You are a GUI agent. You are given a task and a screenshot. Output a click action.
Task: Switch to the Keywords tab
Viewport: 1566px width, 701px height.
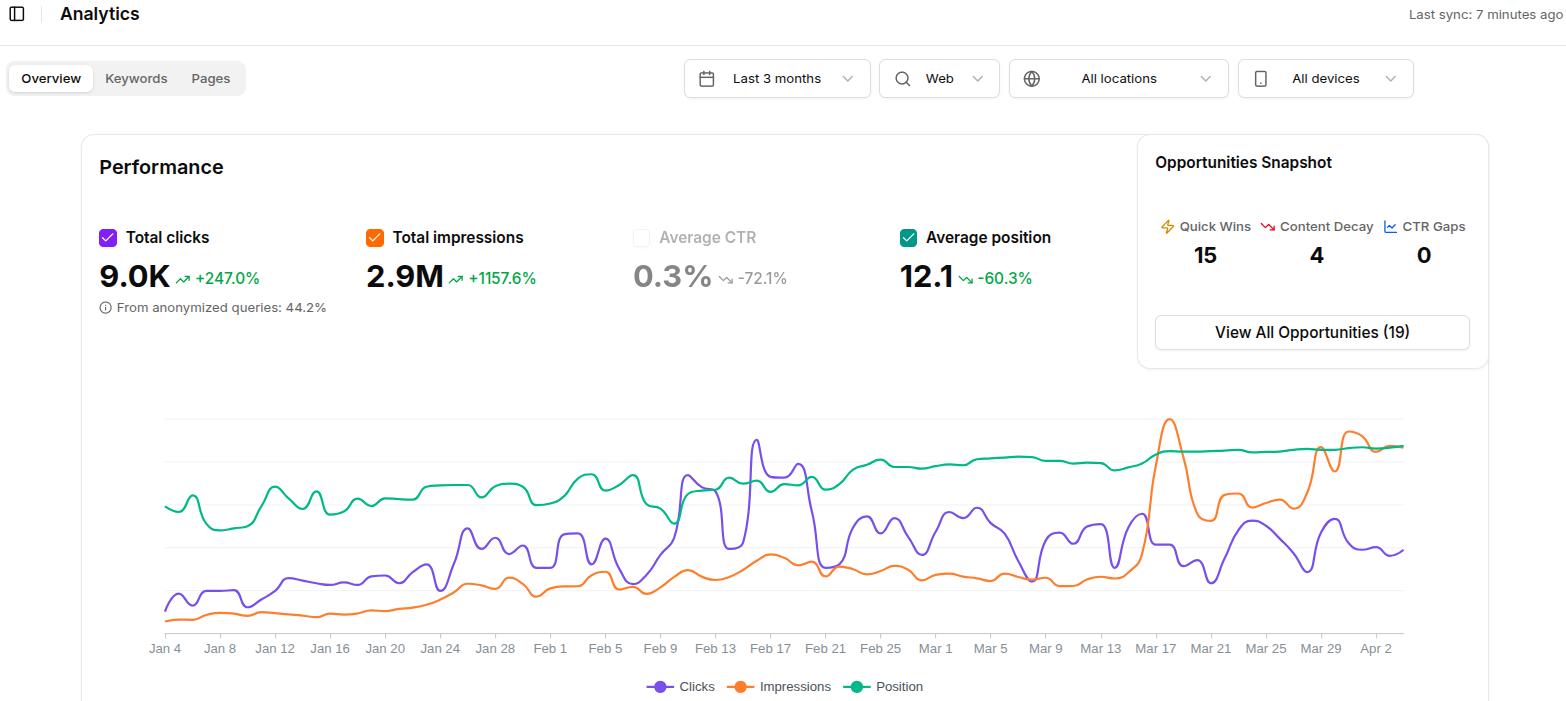click(136, 78)
